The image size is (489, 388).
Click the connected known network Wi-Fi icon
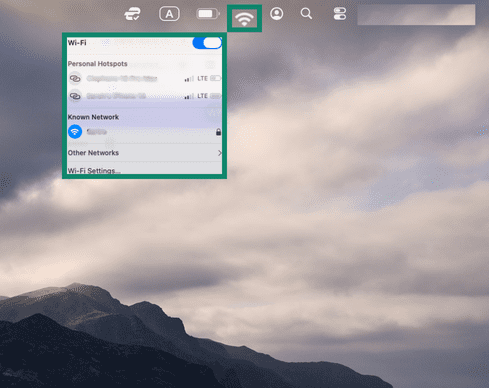click(x=75, y=132)
